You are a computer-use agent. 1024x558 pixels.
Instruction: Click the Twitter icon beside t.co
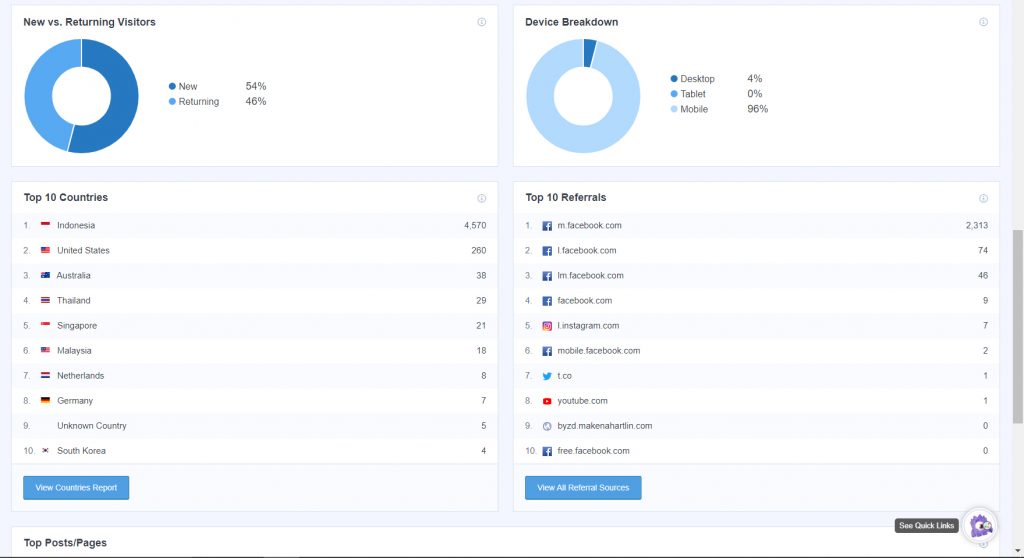547,376
